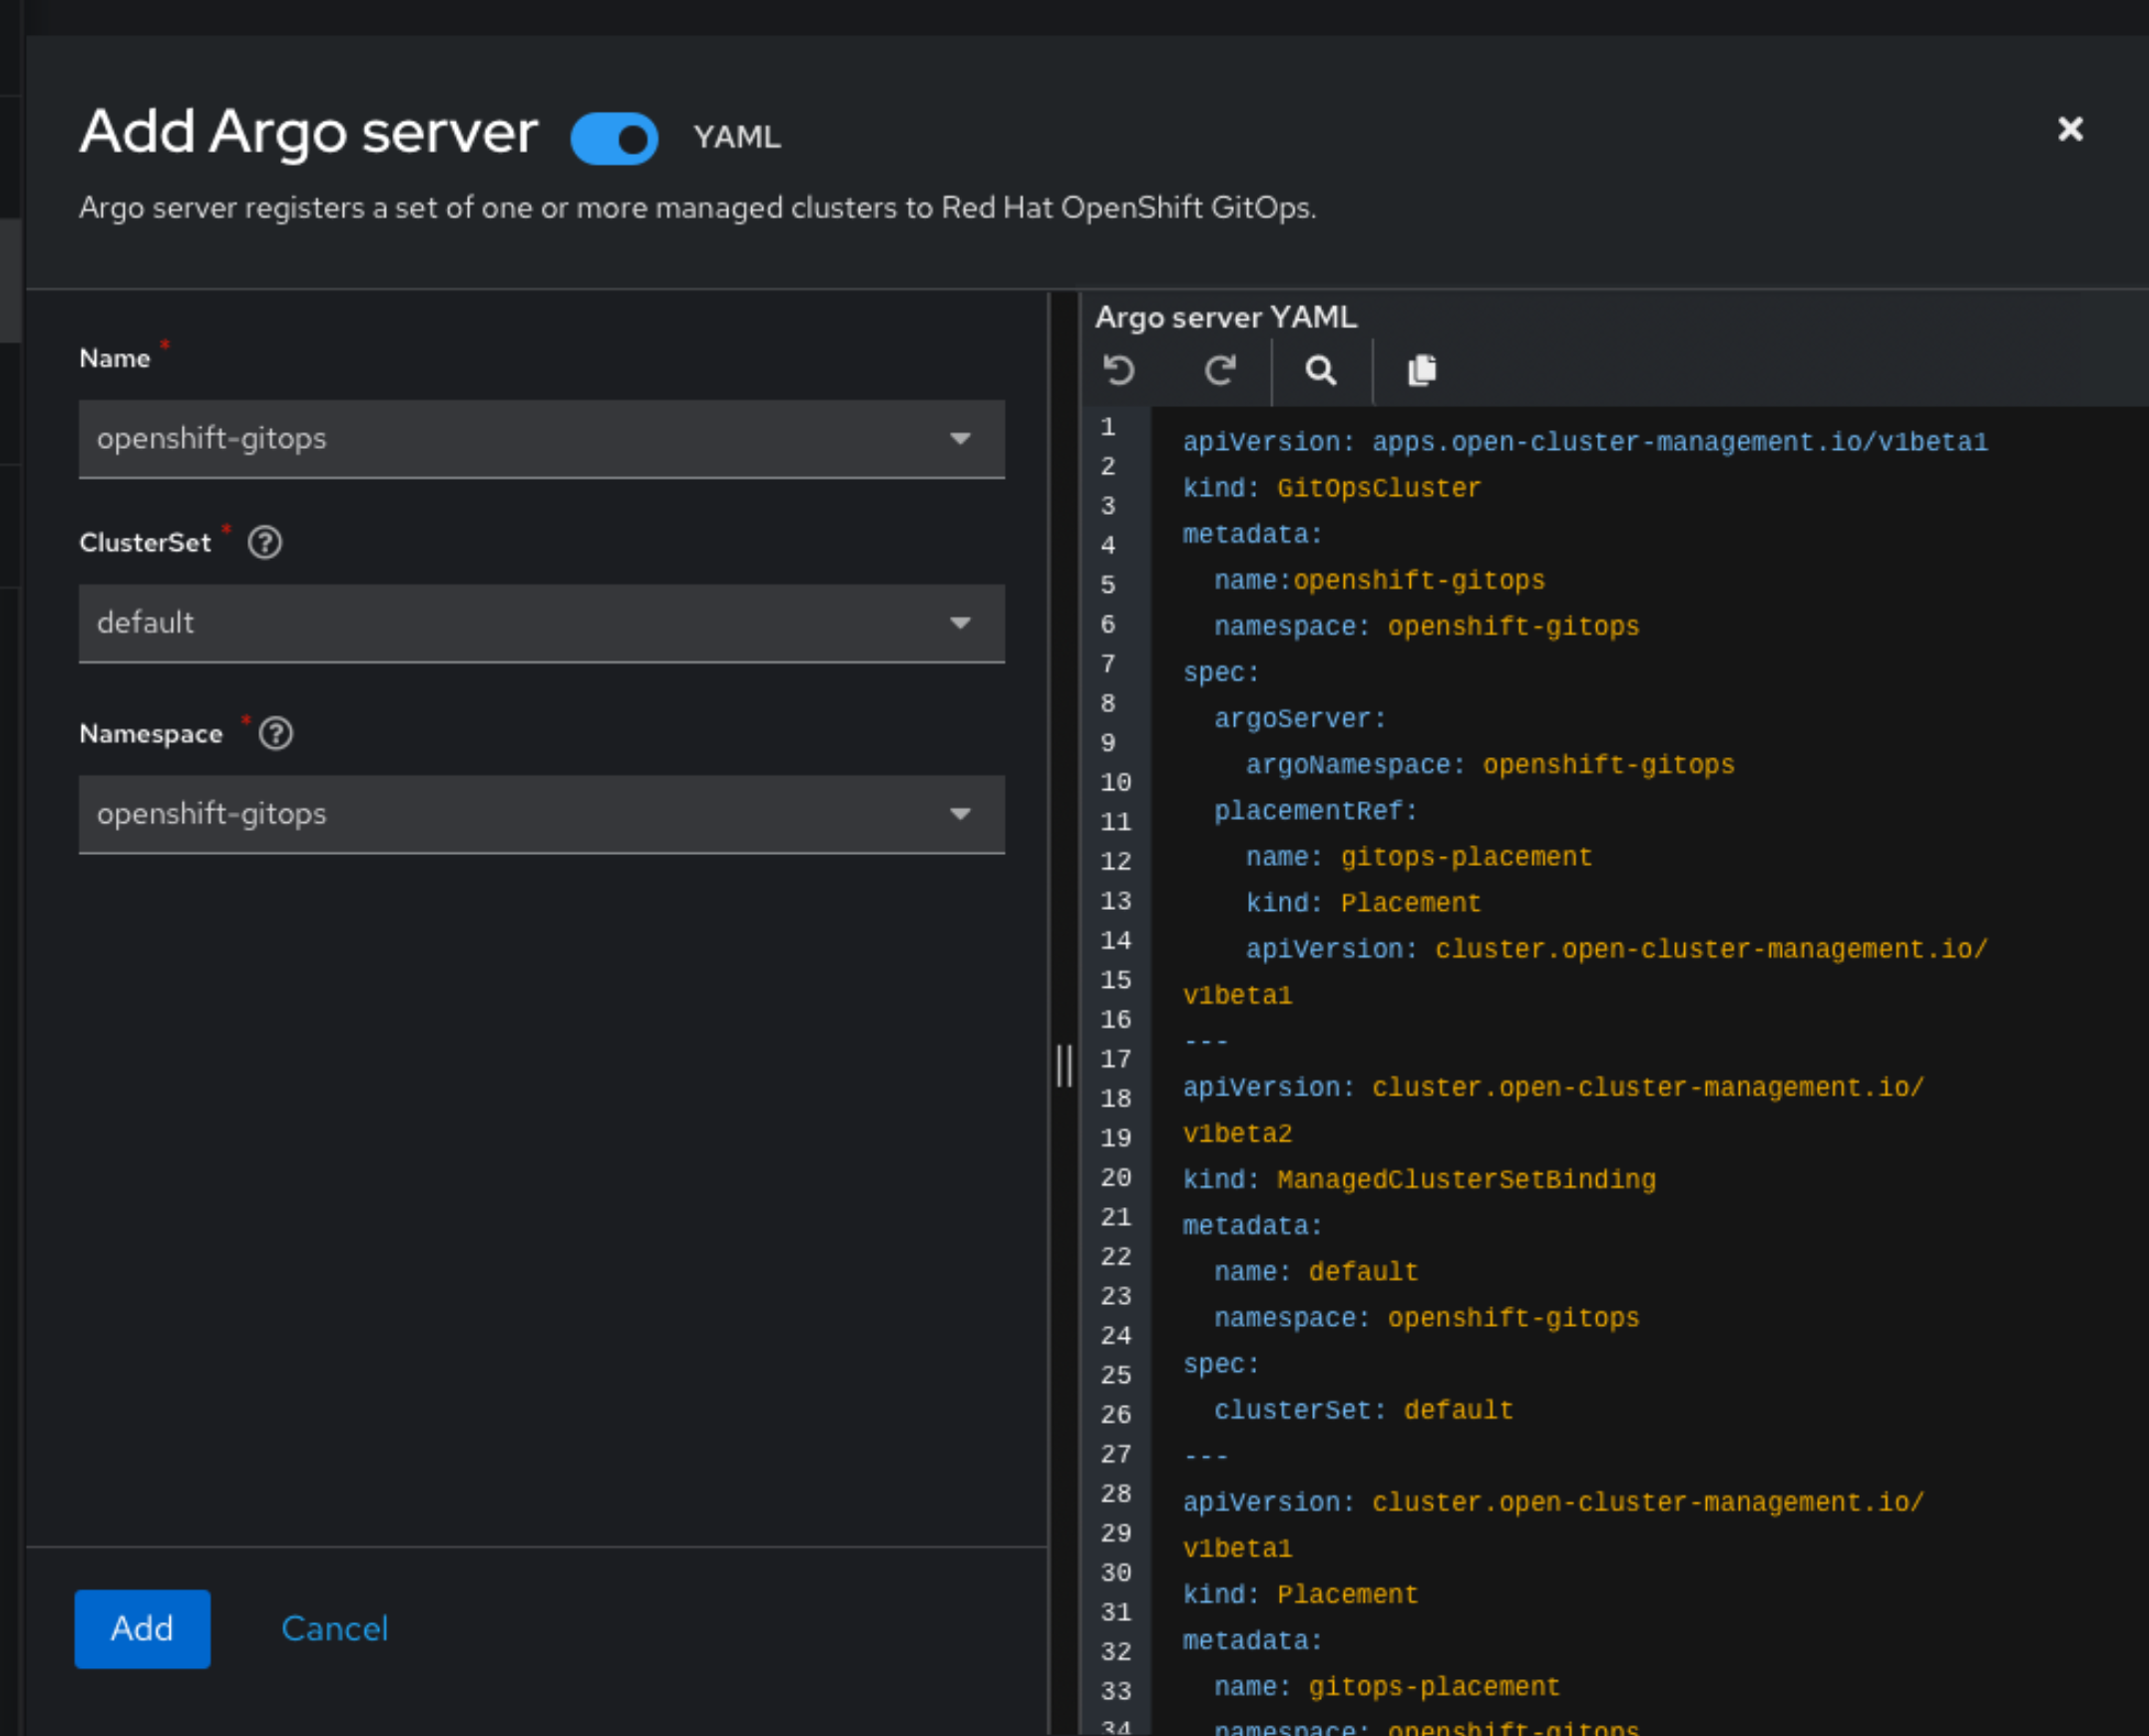Click the redo icon in YAML editor
The height and width of the screenshot is (1736, 2149).
point(1220,371)
